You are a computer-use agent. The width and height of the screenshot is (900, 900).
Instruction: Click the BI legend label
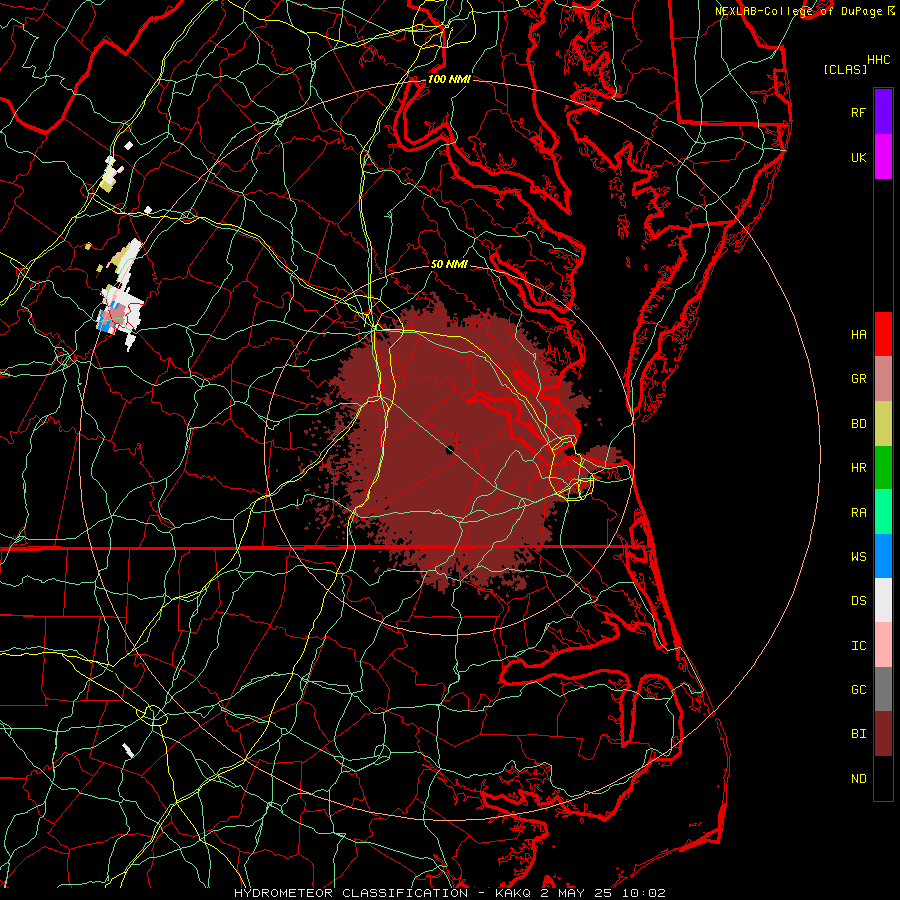(858, 734)
